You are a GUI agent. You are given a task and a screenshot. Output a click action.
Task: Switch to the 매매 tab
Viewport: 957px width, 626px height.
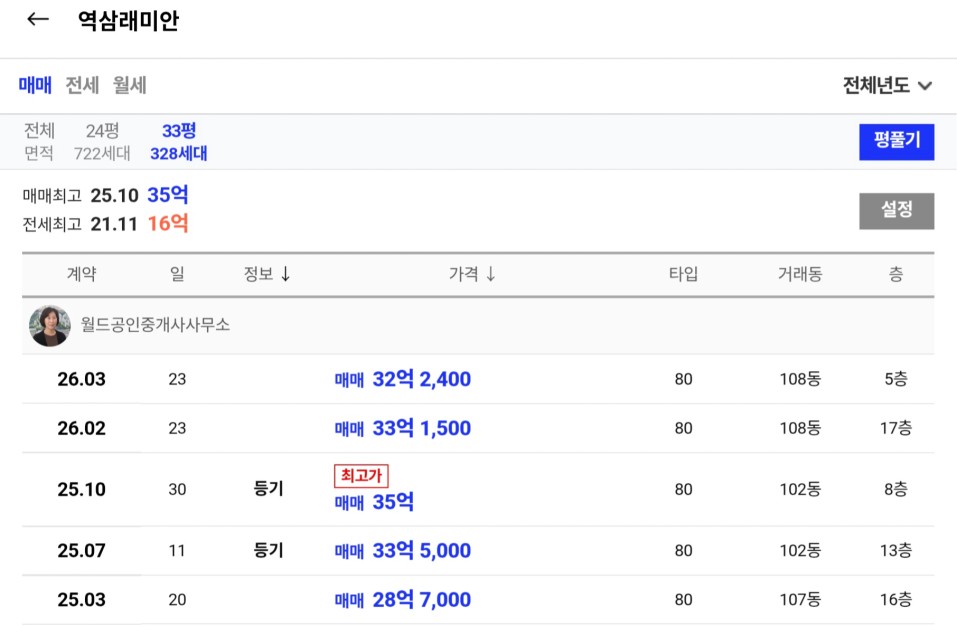(x=35, y=86)
